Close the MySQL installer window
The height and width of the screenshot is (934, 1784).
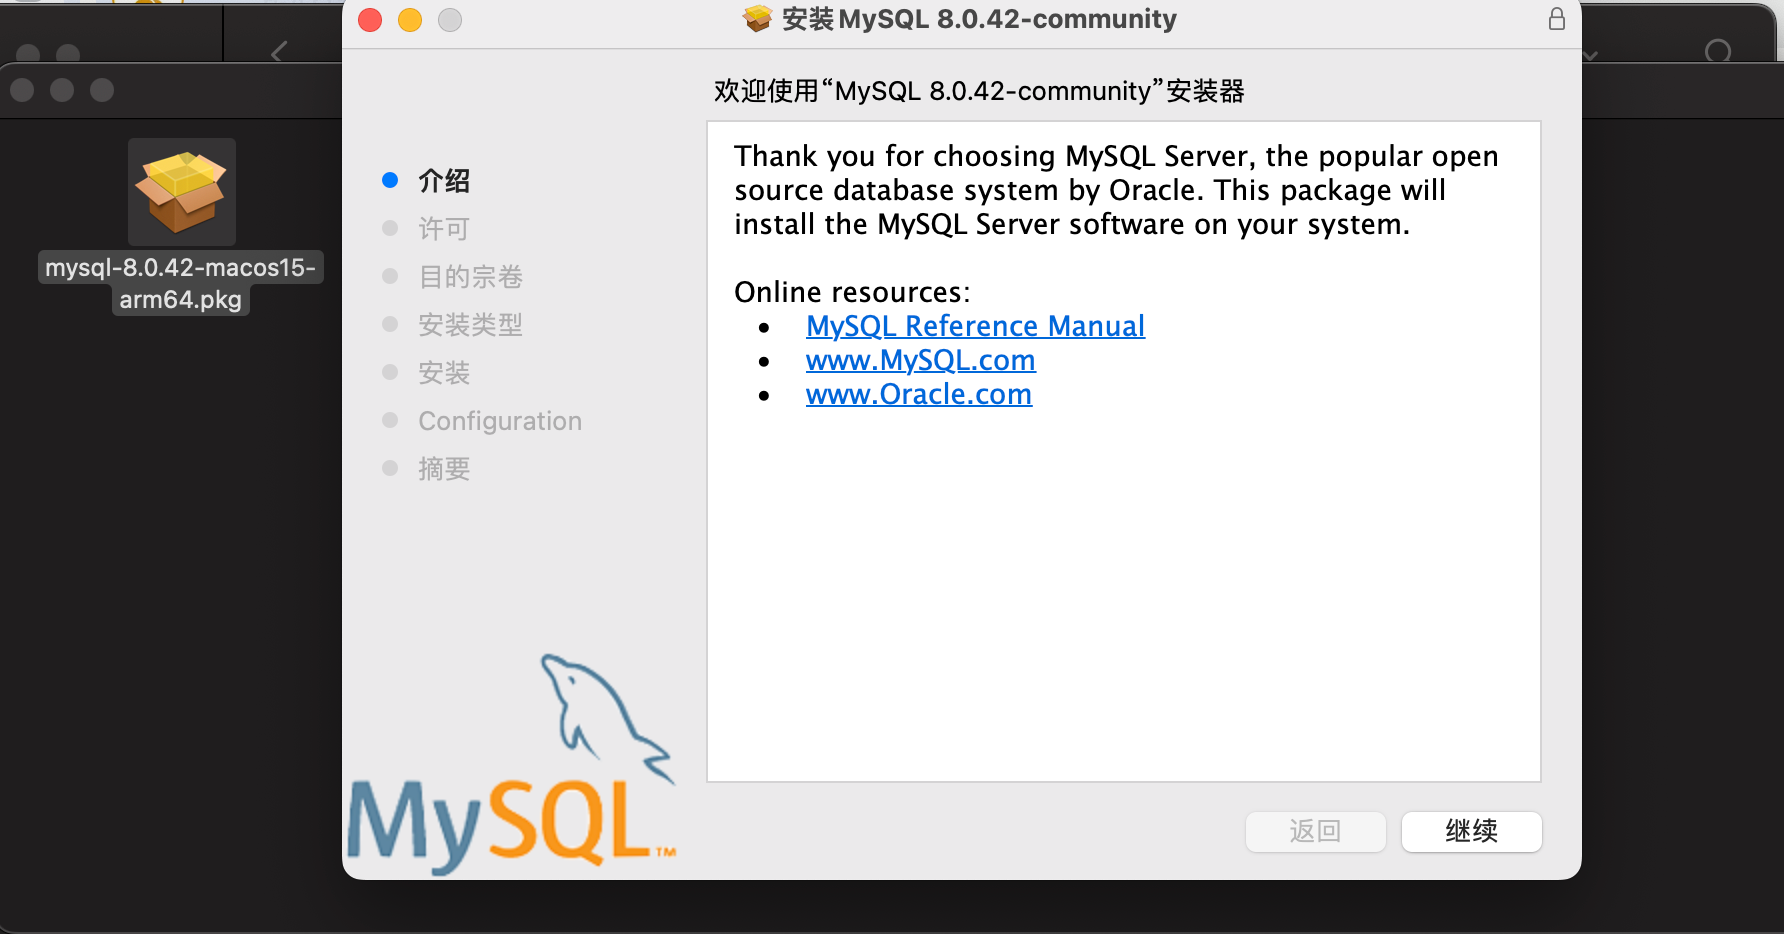tap(370, 20)
